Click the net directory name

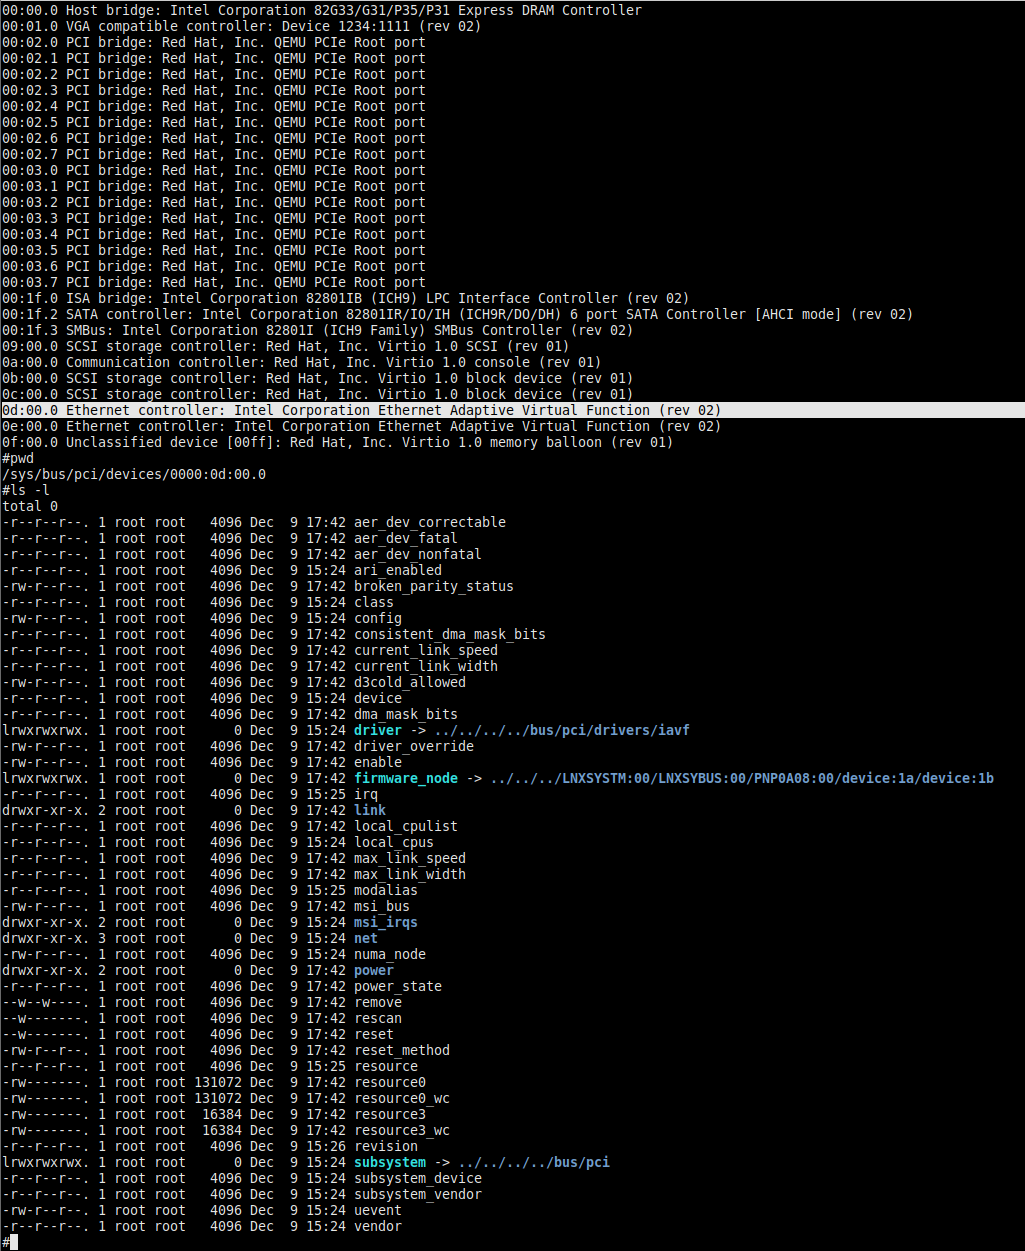pyautogui.click(x=366, y=938)
